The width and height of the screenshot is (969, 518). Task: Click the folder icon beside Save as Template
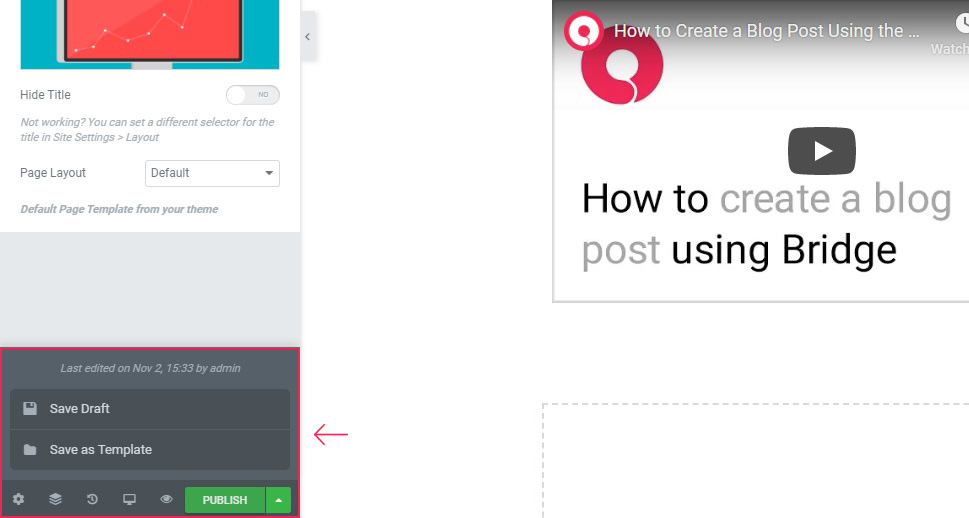tap(30, 450)
